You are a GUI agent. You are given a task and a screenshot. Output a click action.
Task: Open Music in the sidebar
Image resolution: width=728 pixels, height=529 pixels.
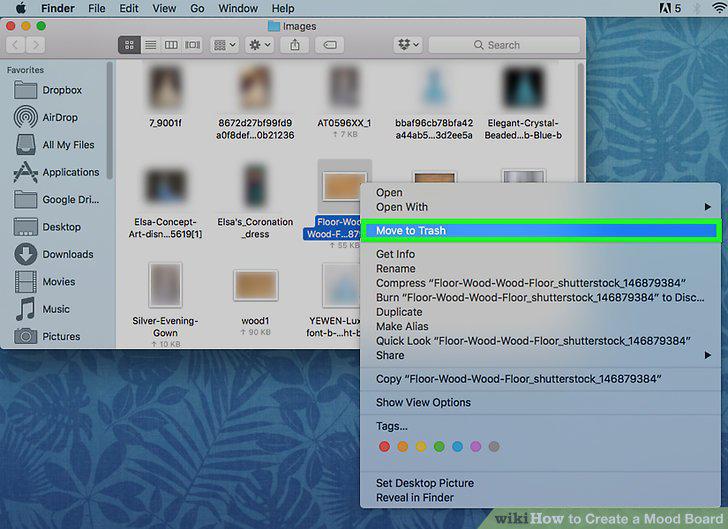[43, 309]
